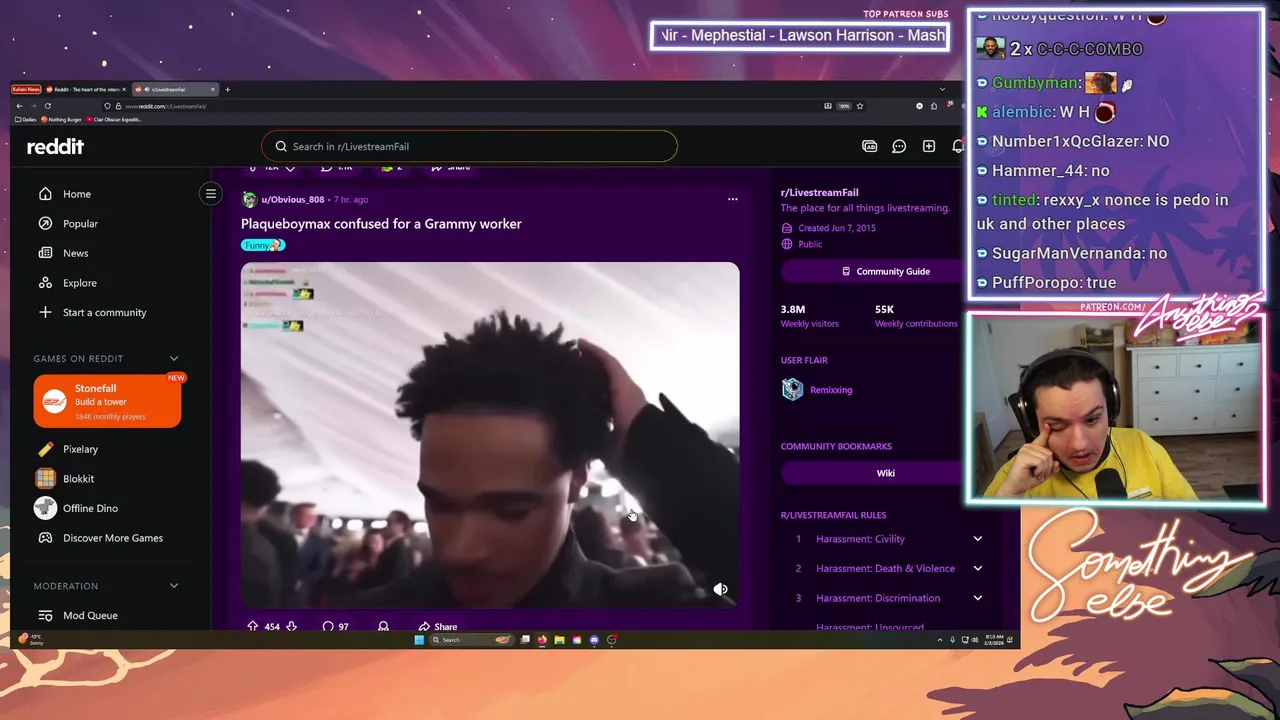Share the Plaqueboymax post

438,627
